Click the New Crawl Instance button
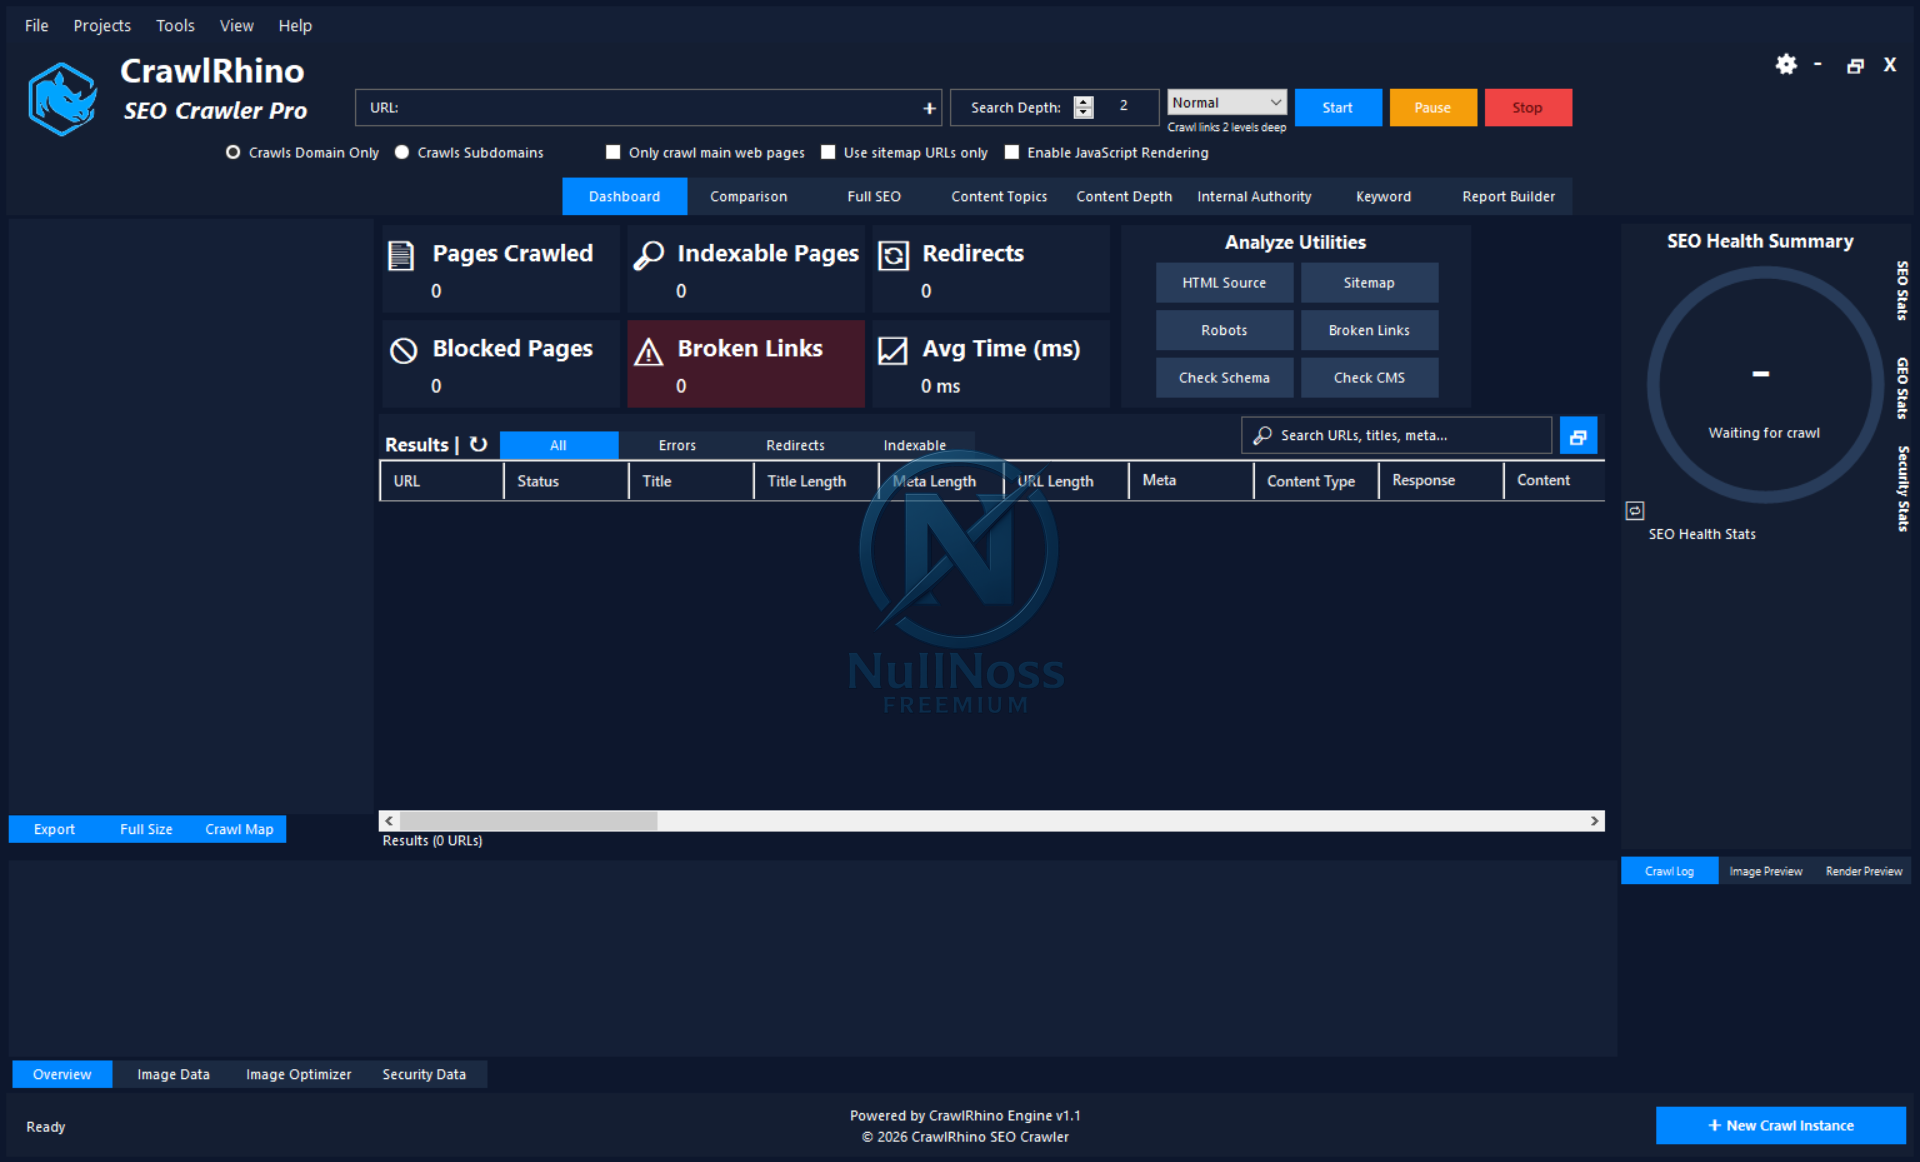 pyautogui.click(x=1780, y=1126)
